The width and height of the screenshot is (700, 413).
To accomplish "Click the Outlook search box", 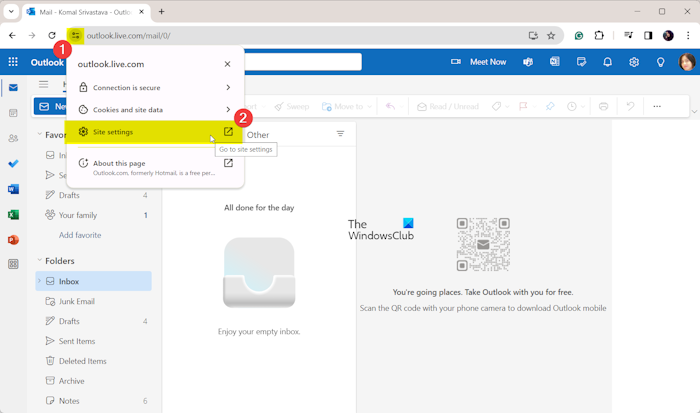I will [303, 62].
